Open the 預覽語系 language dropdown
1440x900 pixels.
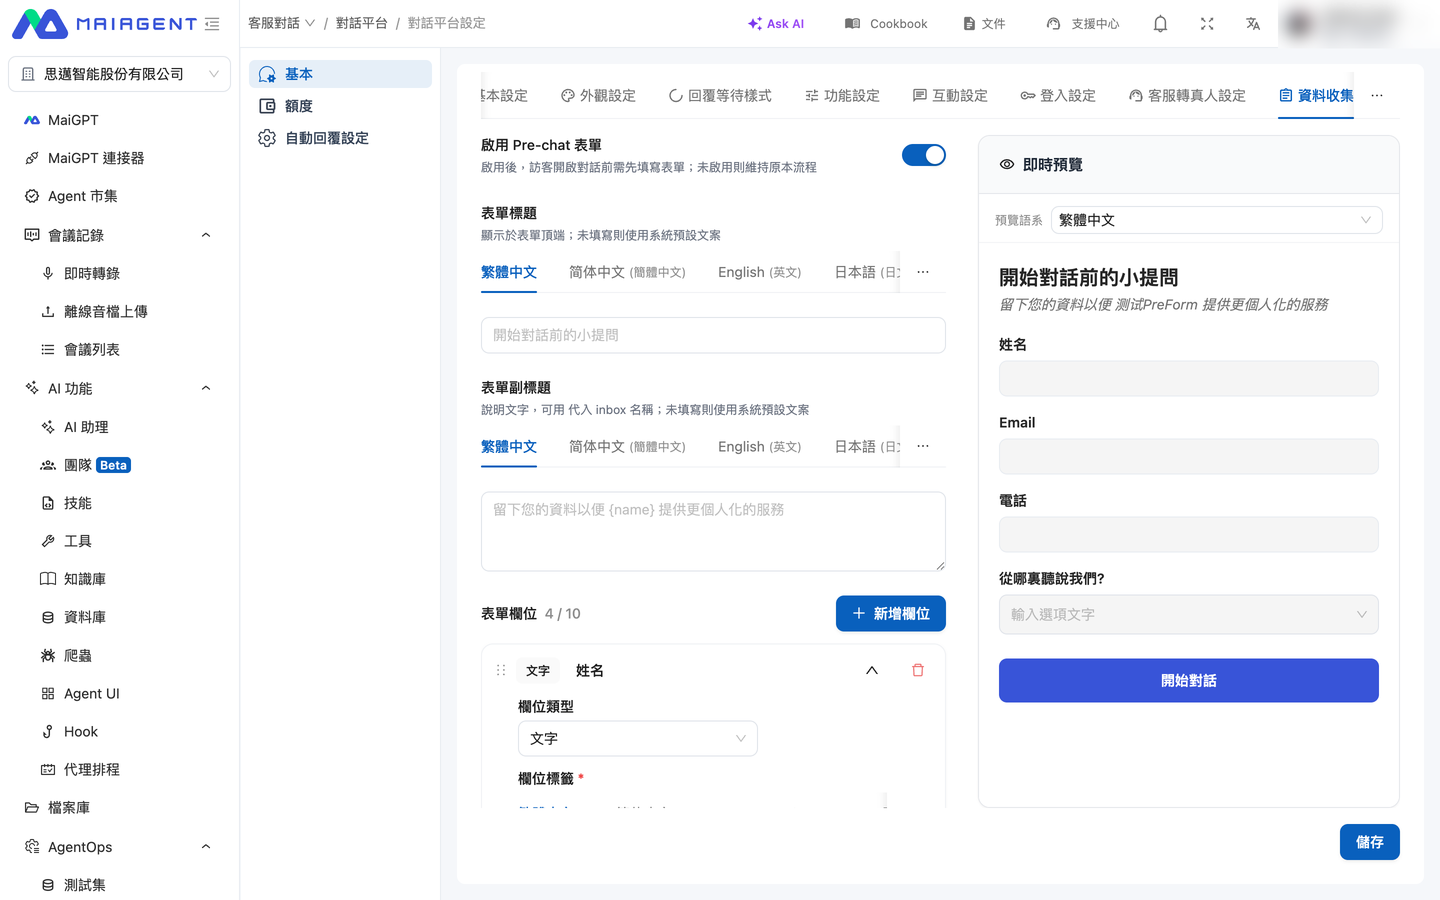1216,220
